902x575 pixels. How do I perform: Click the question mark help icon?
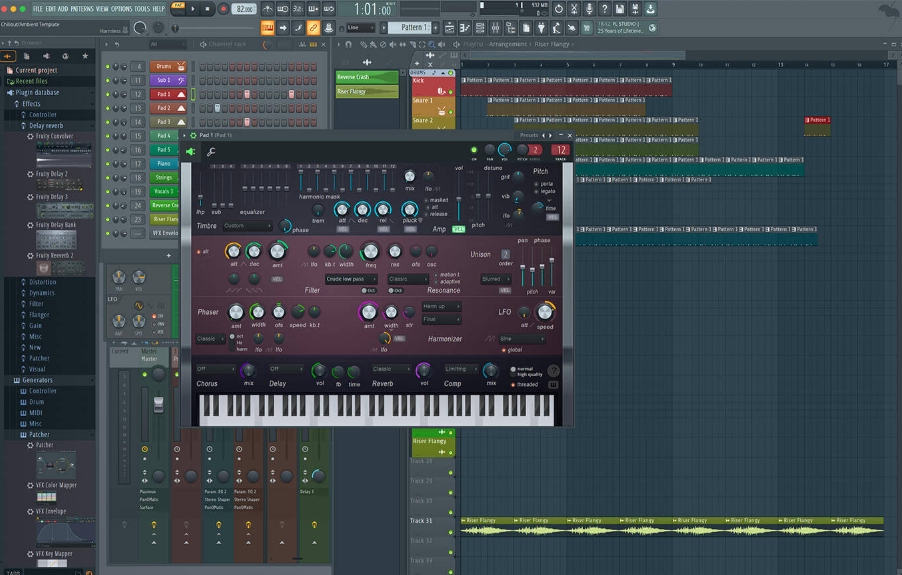(x=605, y=9)
